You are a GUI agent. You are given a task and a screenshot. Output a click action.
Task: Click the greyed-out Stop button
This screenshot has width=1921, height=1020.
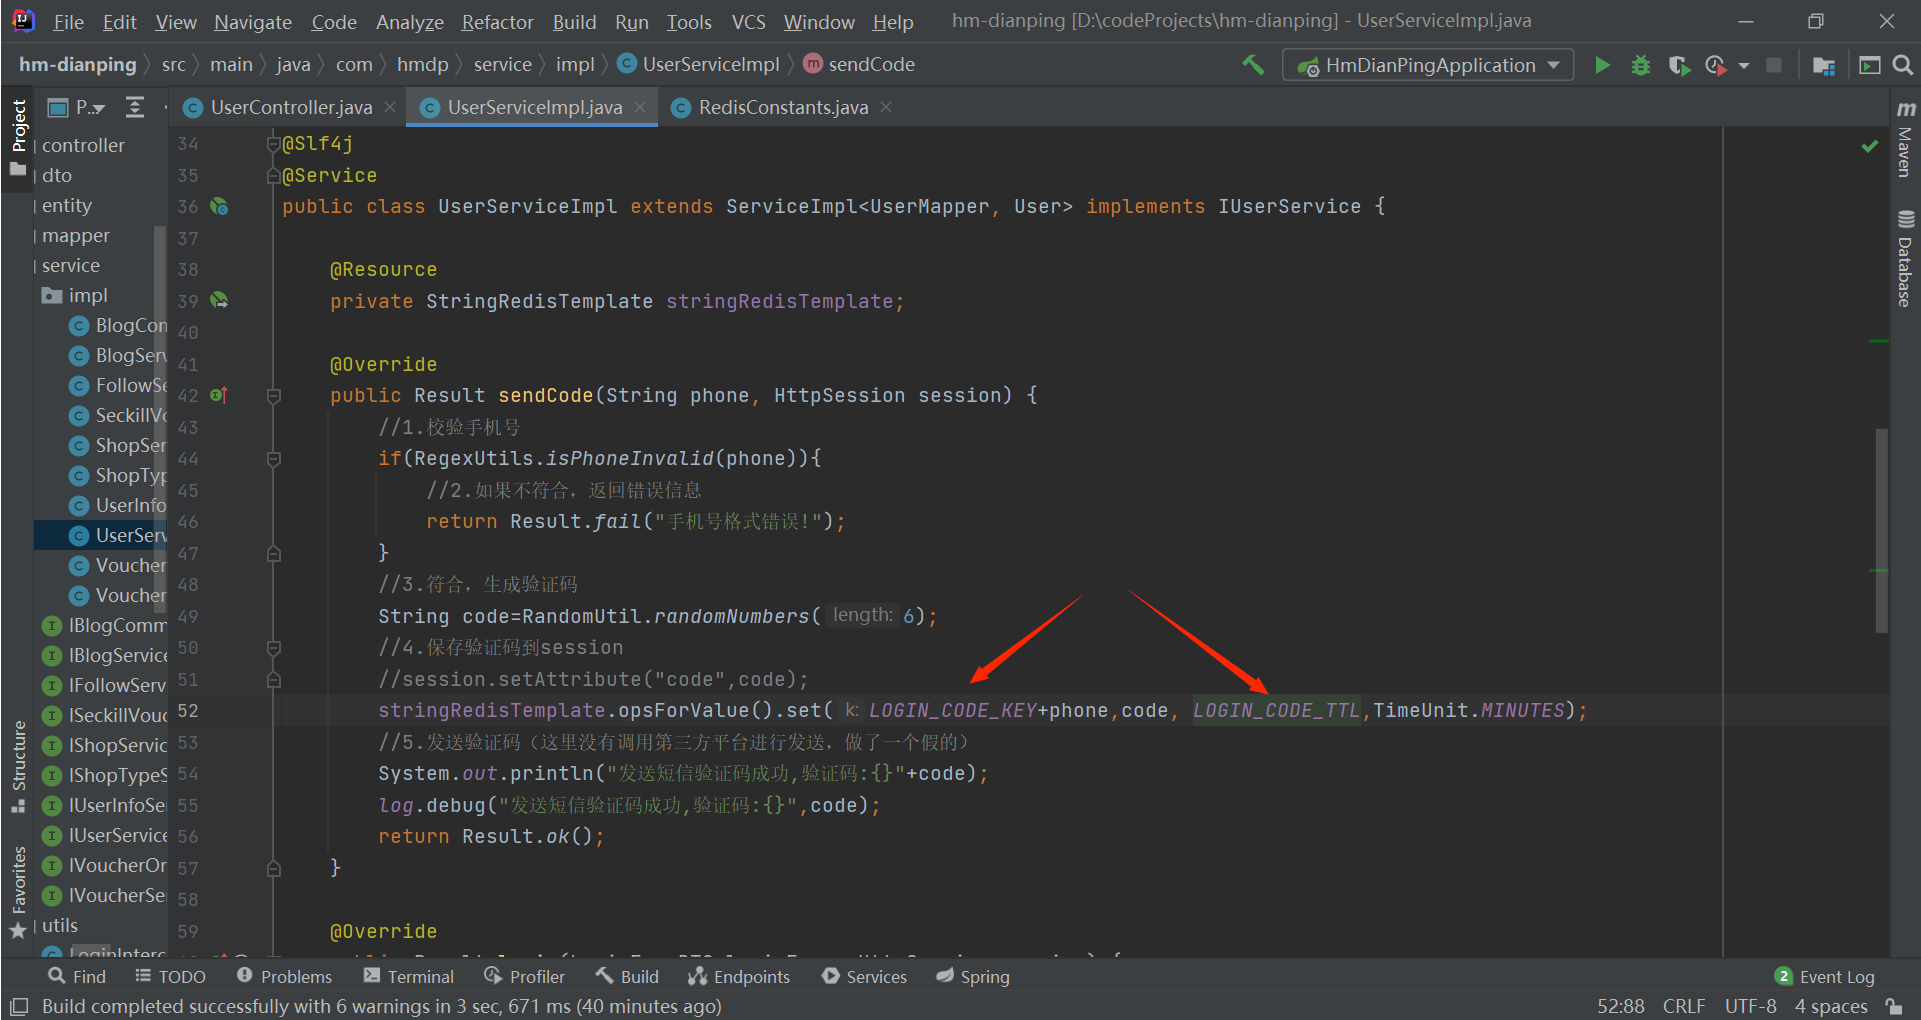[1774, 65]
